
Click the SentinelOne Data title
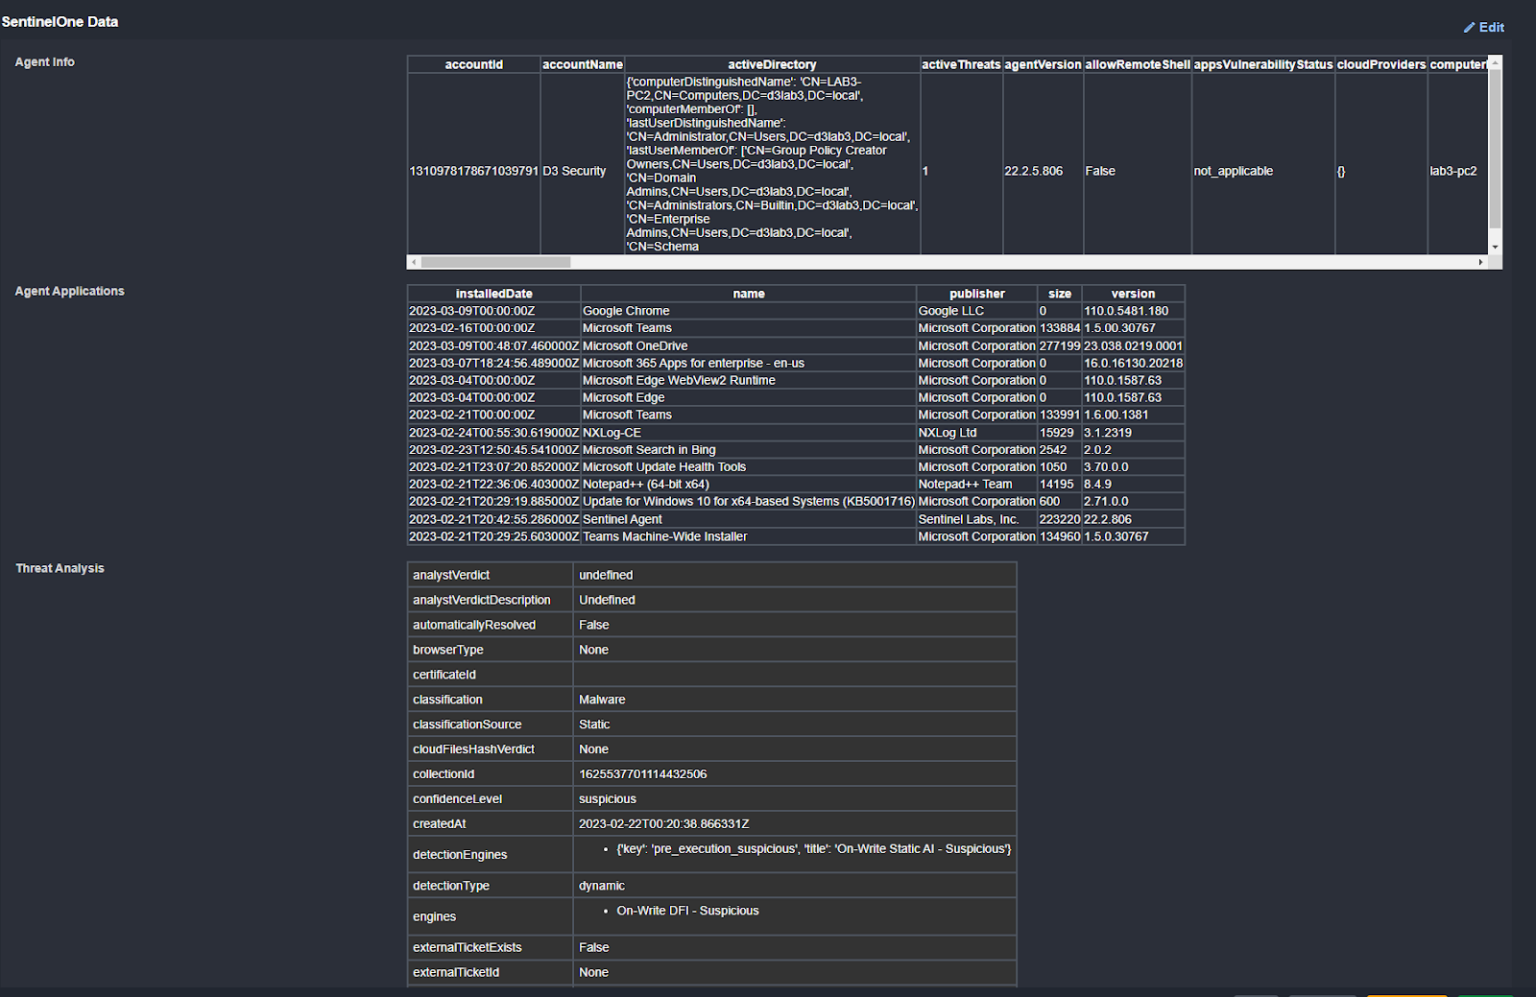point(60,21)
